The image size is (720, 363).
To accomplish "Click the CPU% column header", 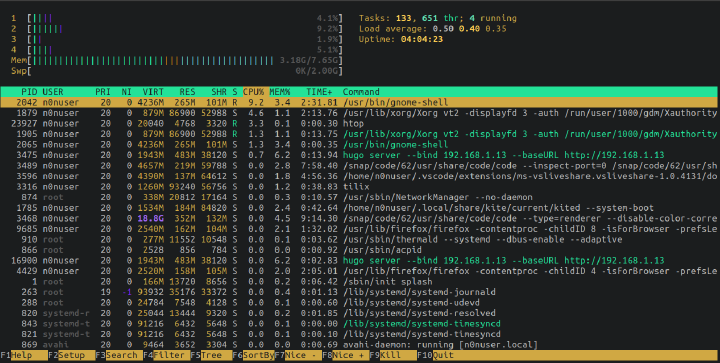I will tap(253, 92).
